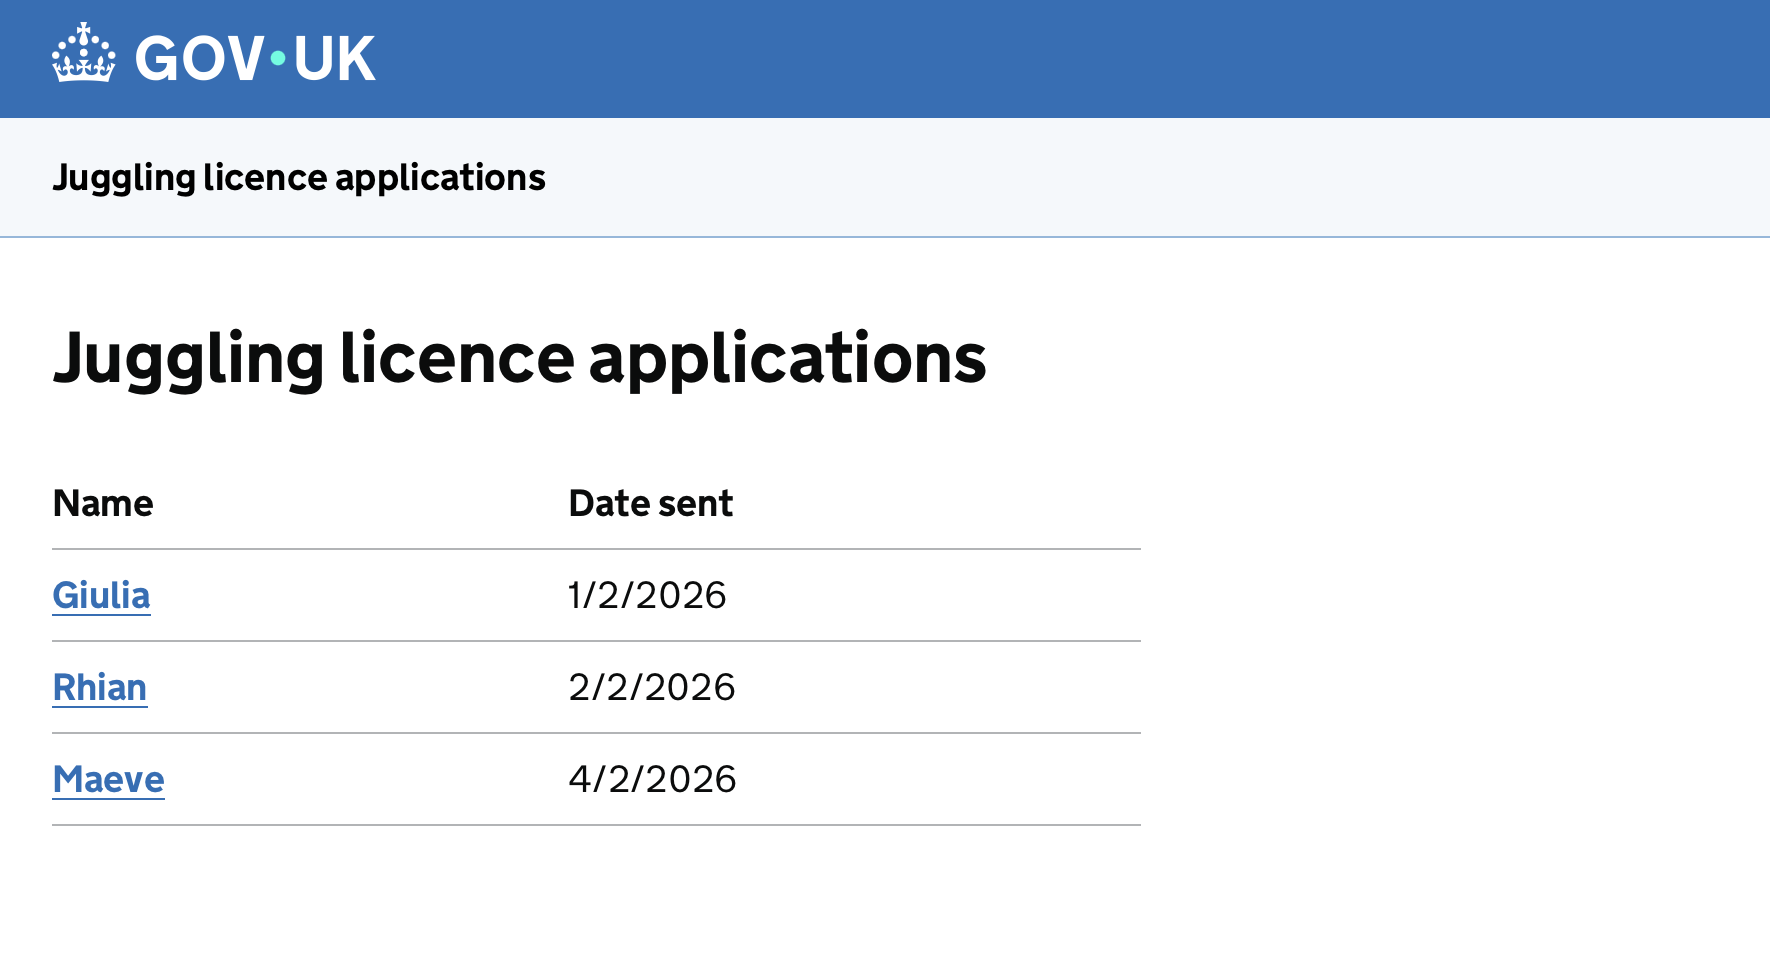Click the Date sent column header

point(650,503)
